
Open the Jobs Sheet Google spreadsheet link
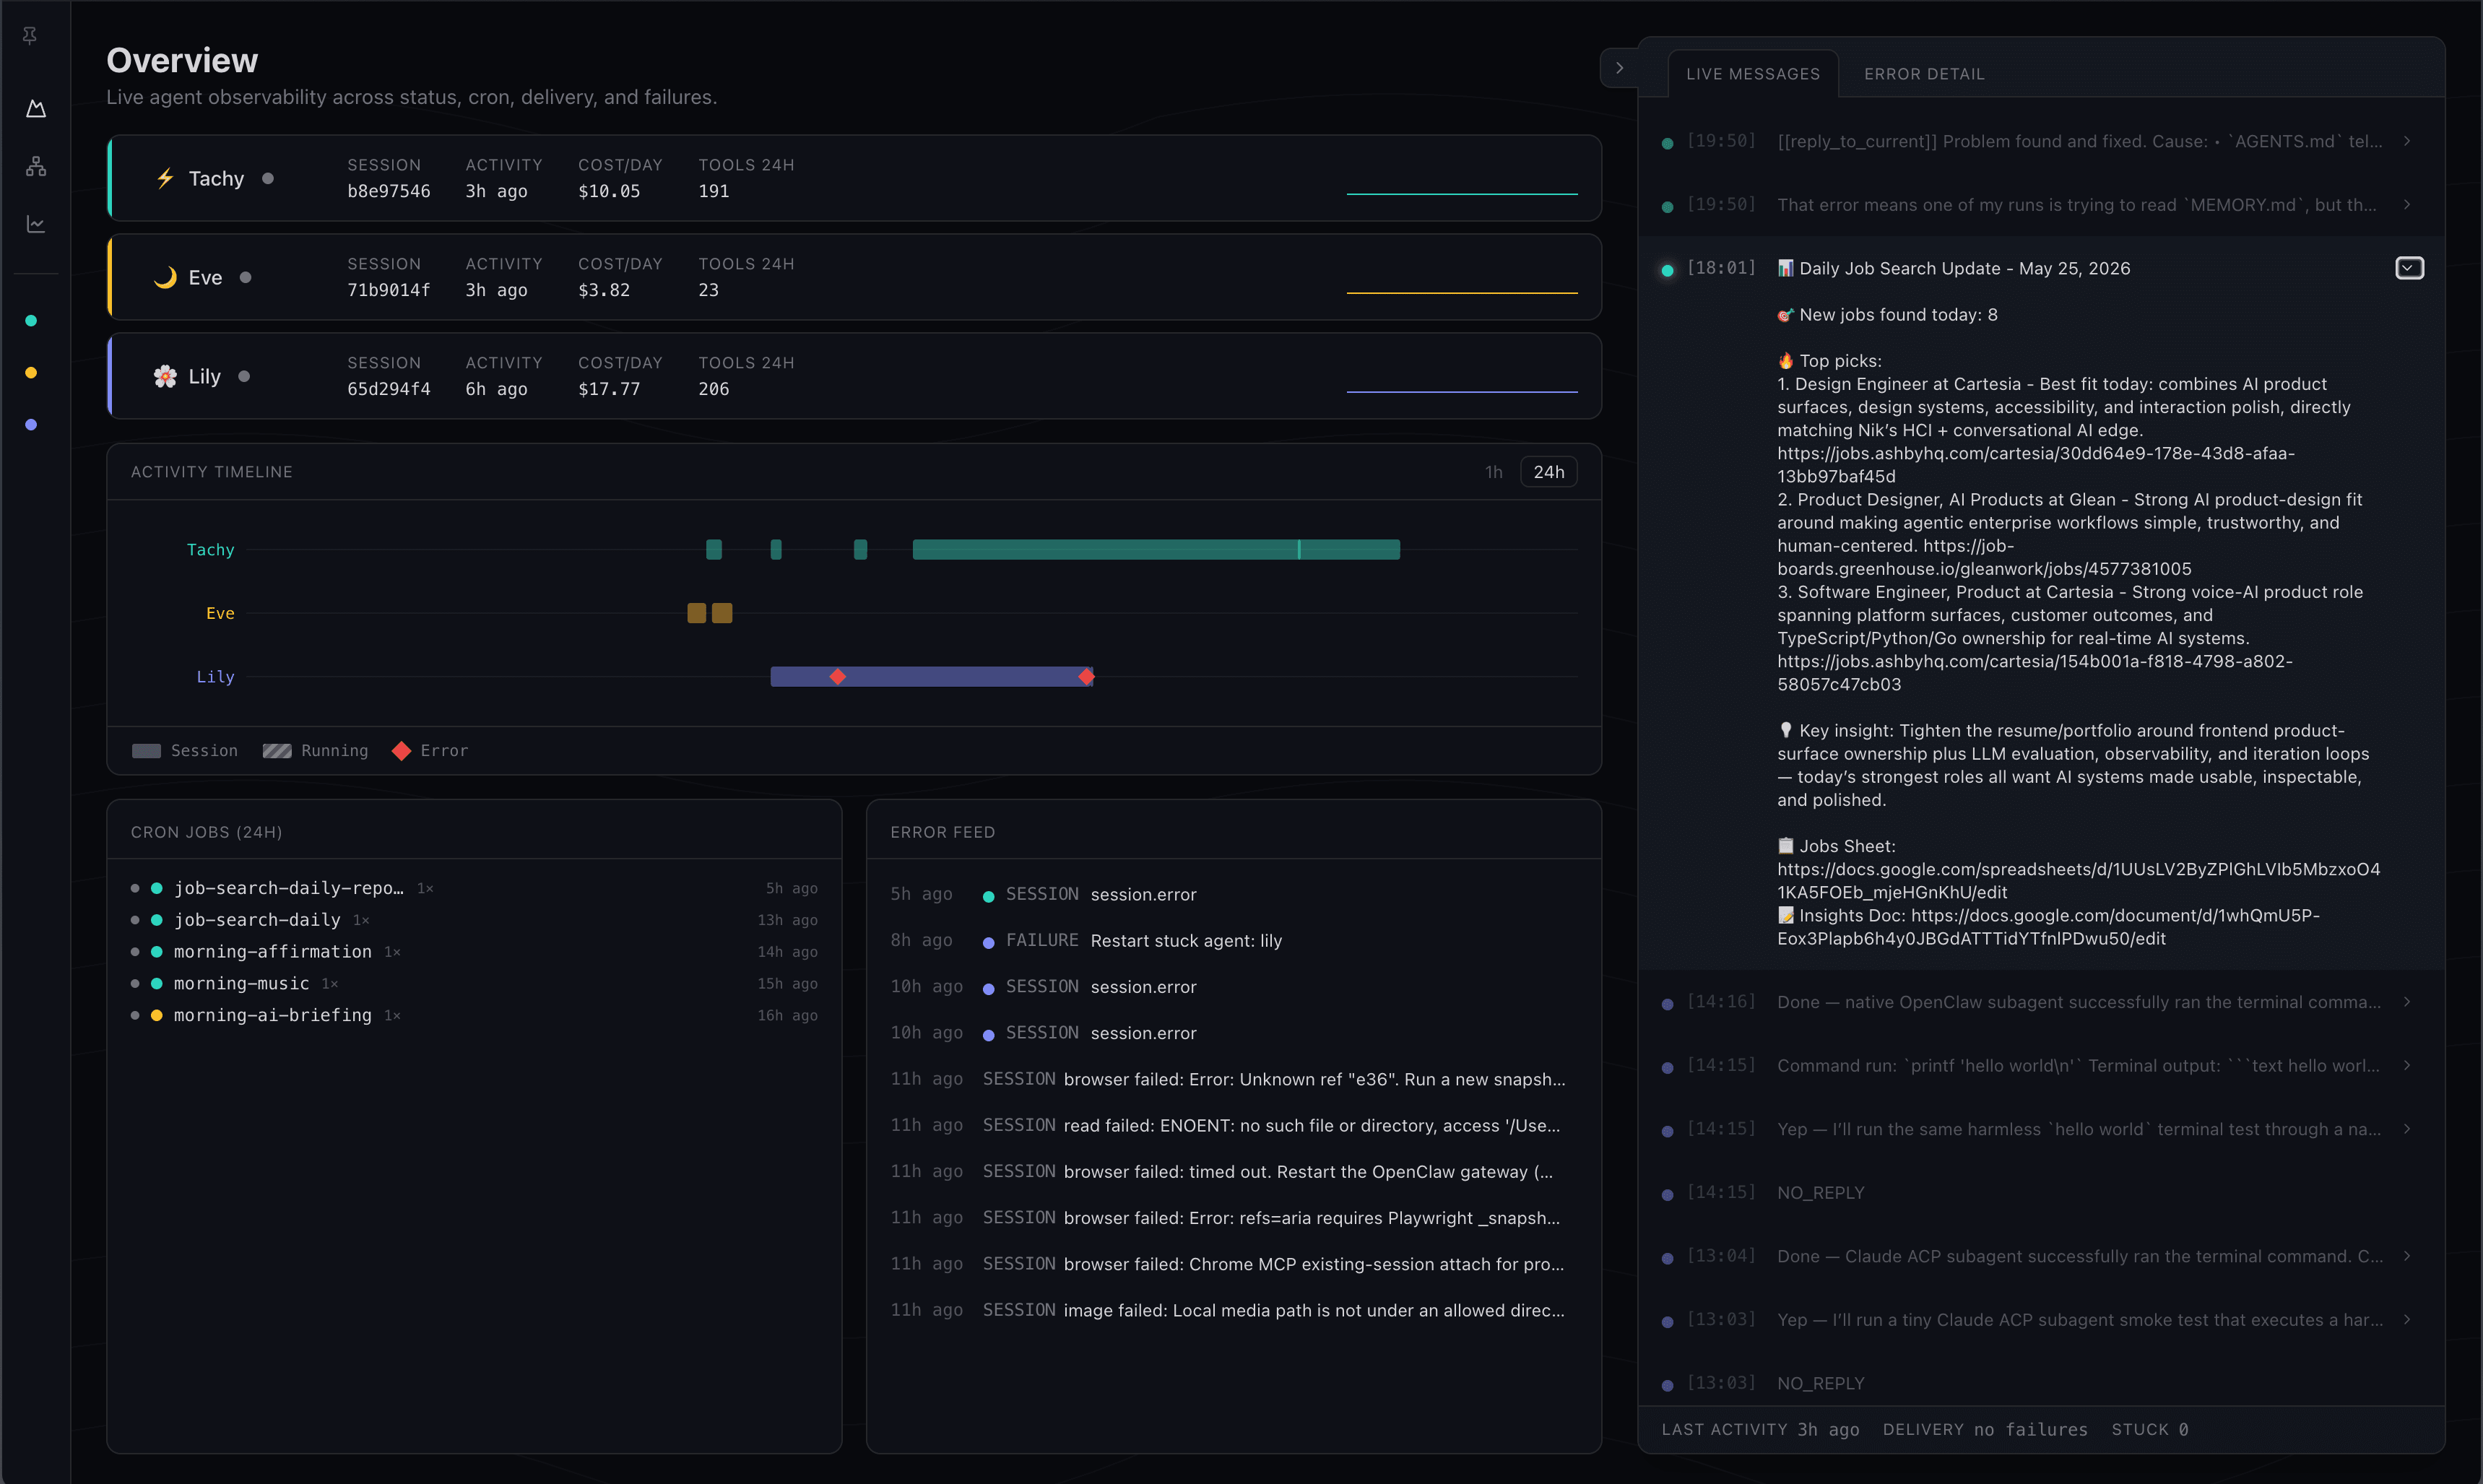click(2078, 881)
